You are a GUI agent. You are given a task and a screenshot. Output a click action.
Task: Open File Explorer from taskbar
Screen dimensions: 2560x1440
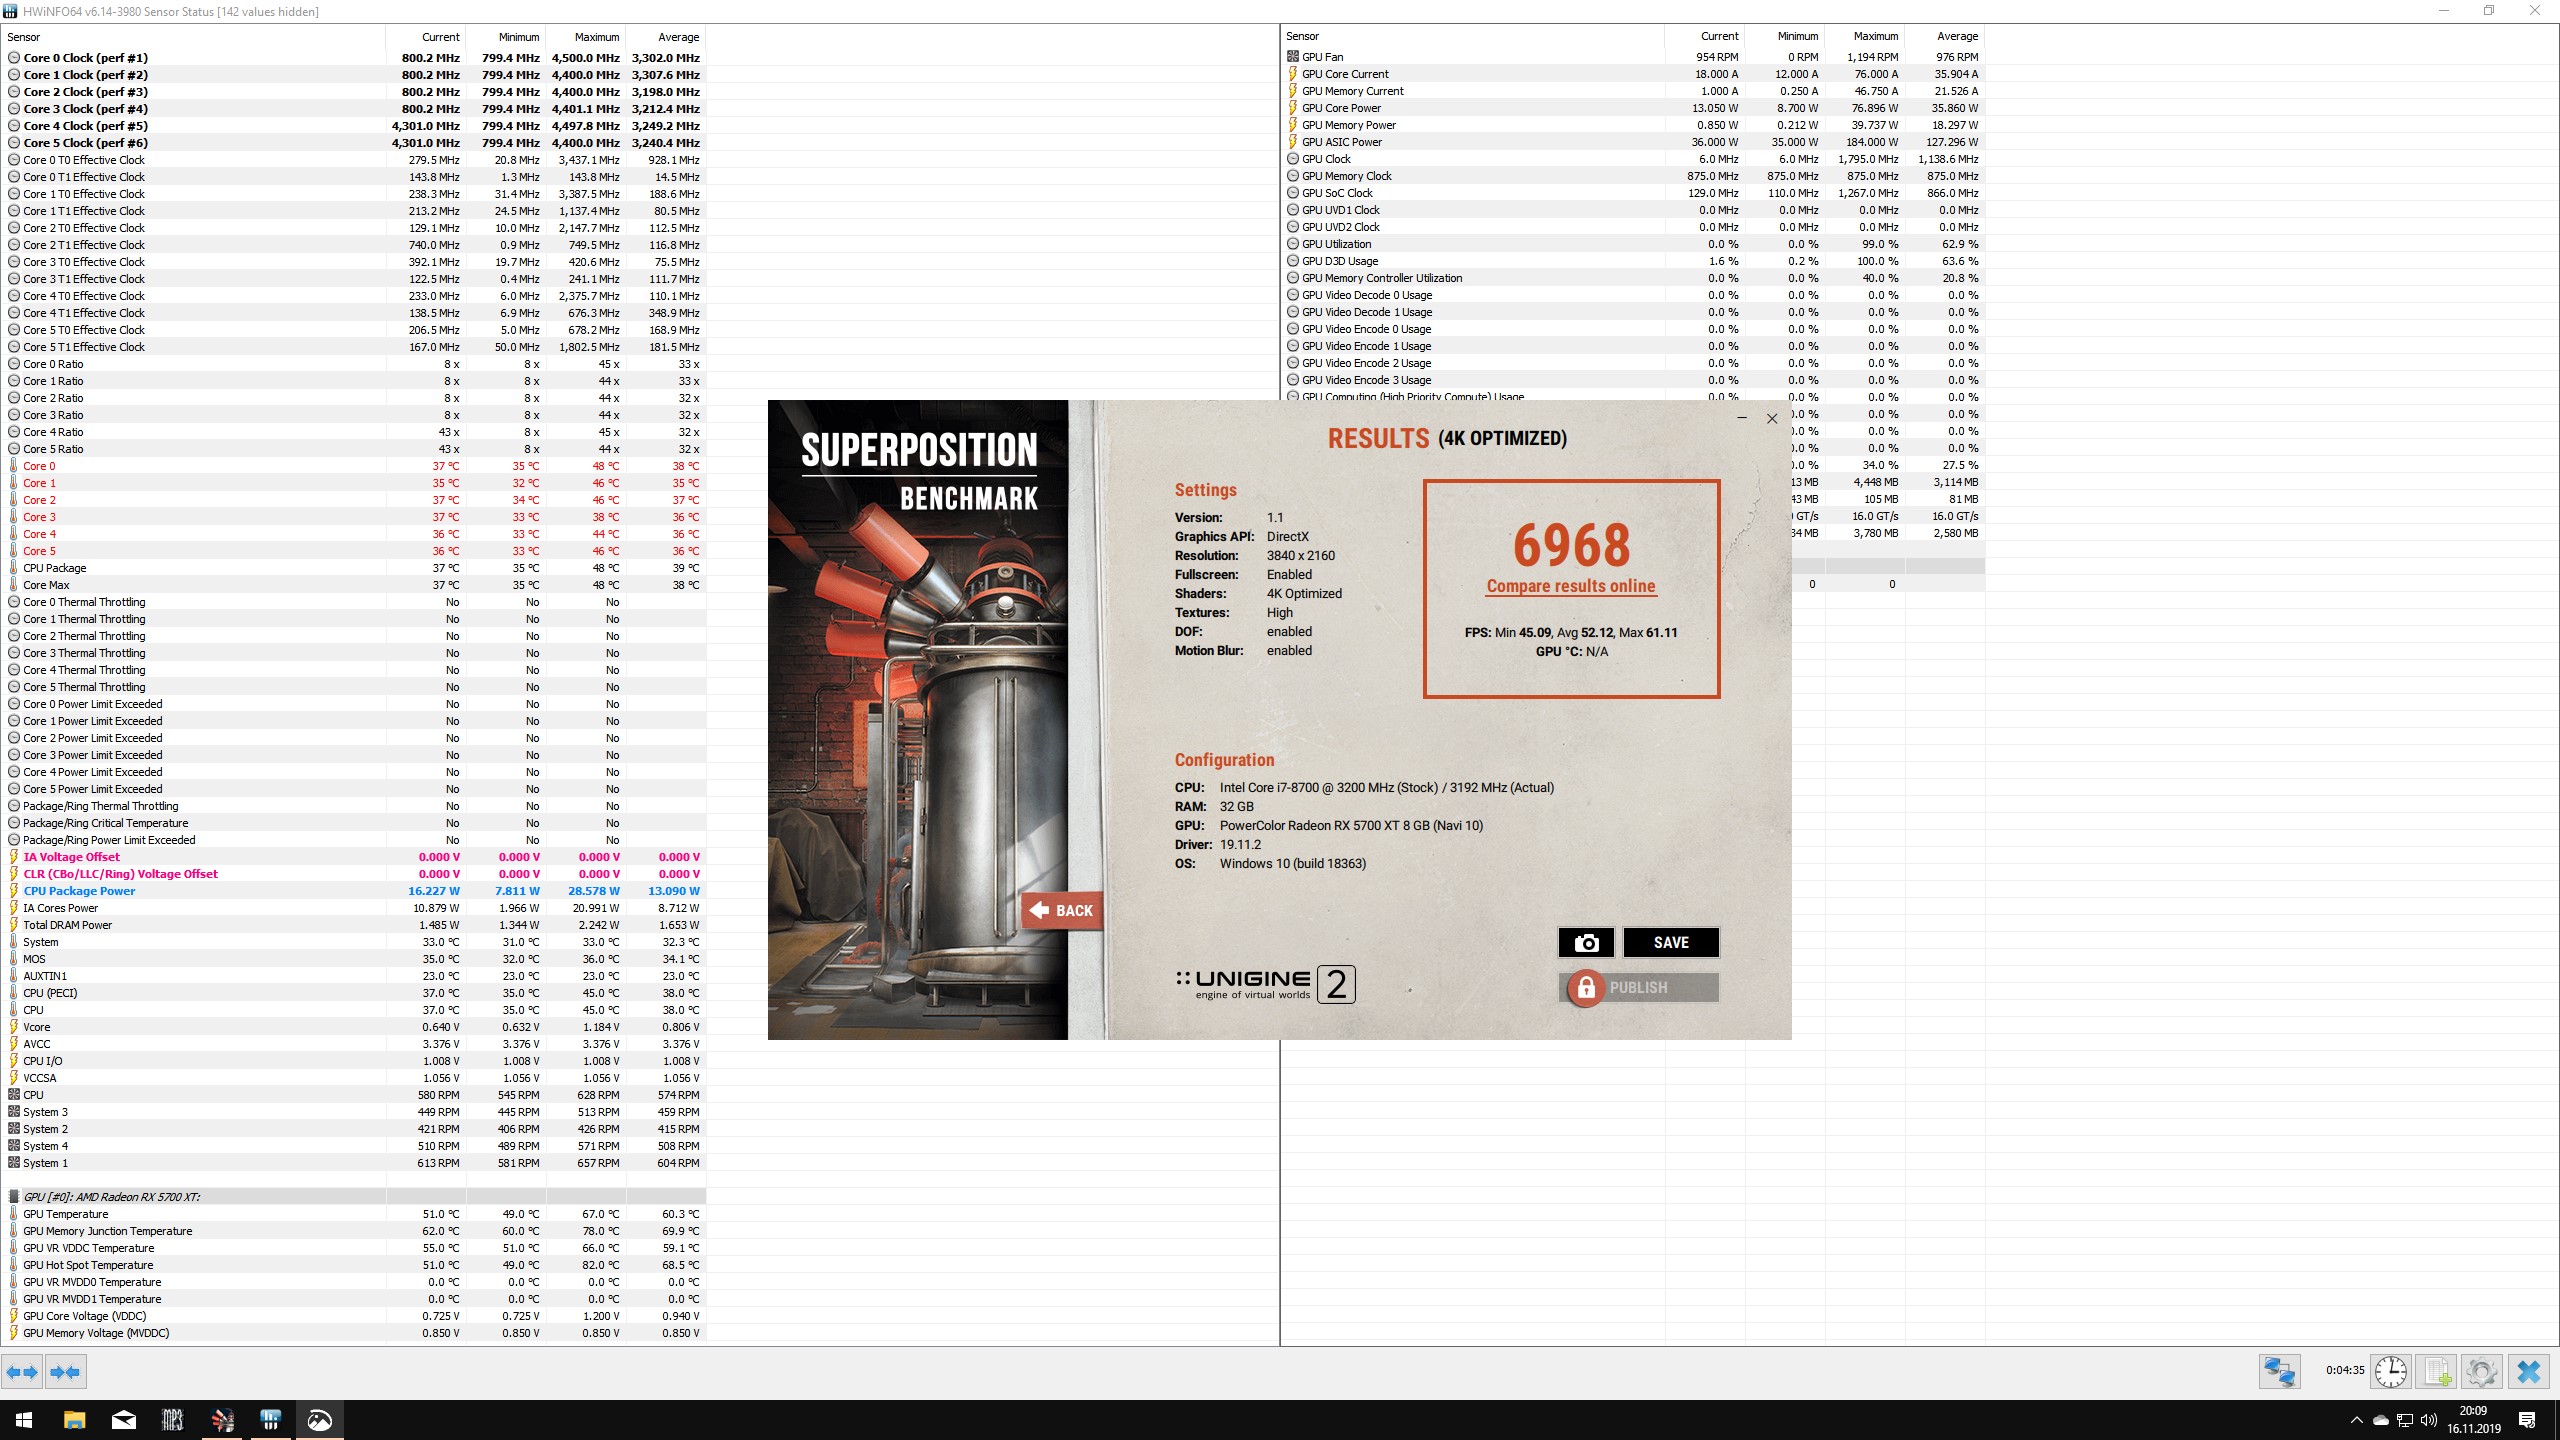coord(75,1420)
